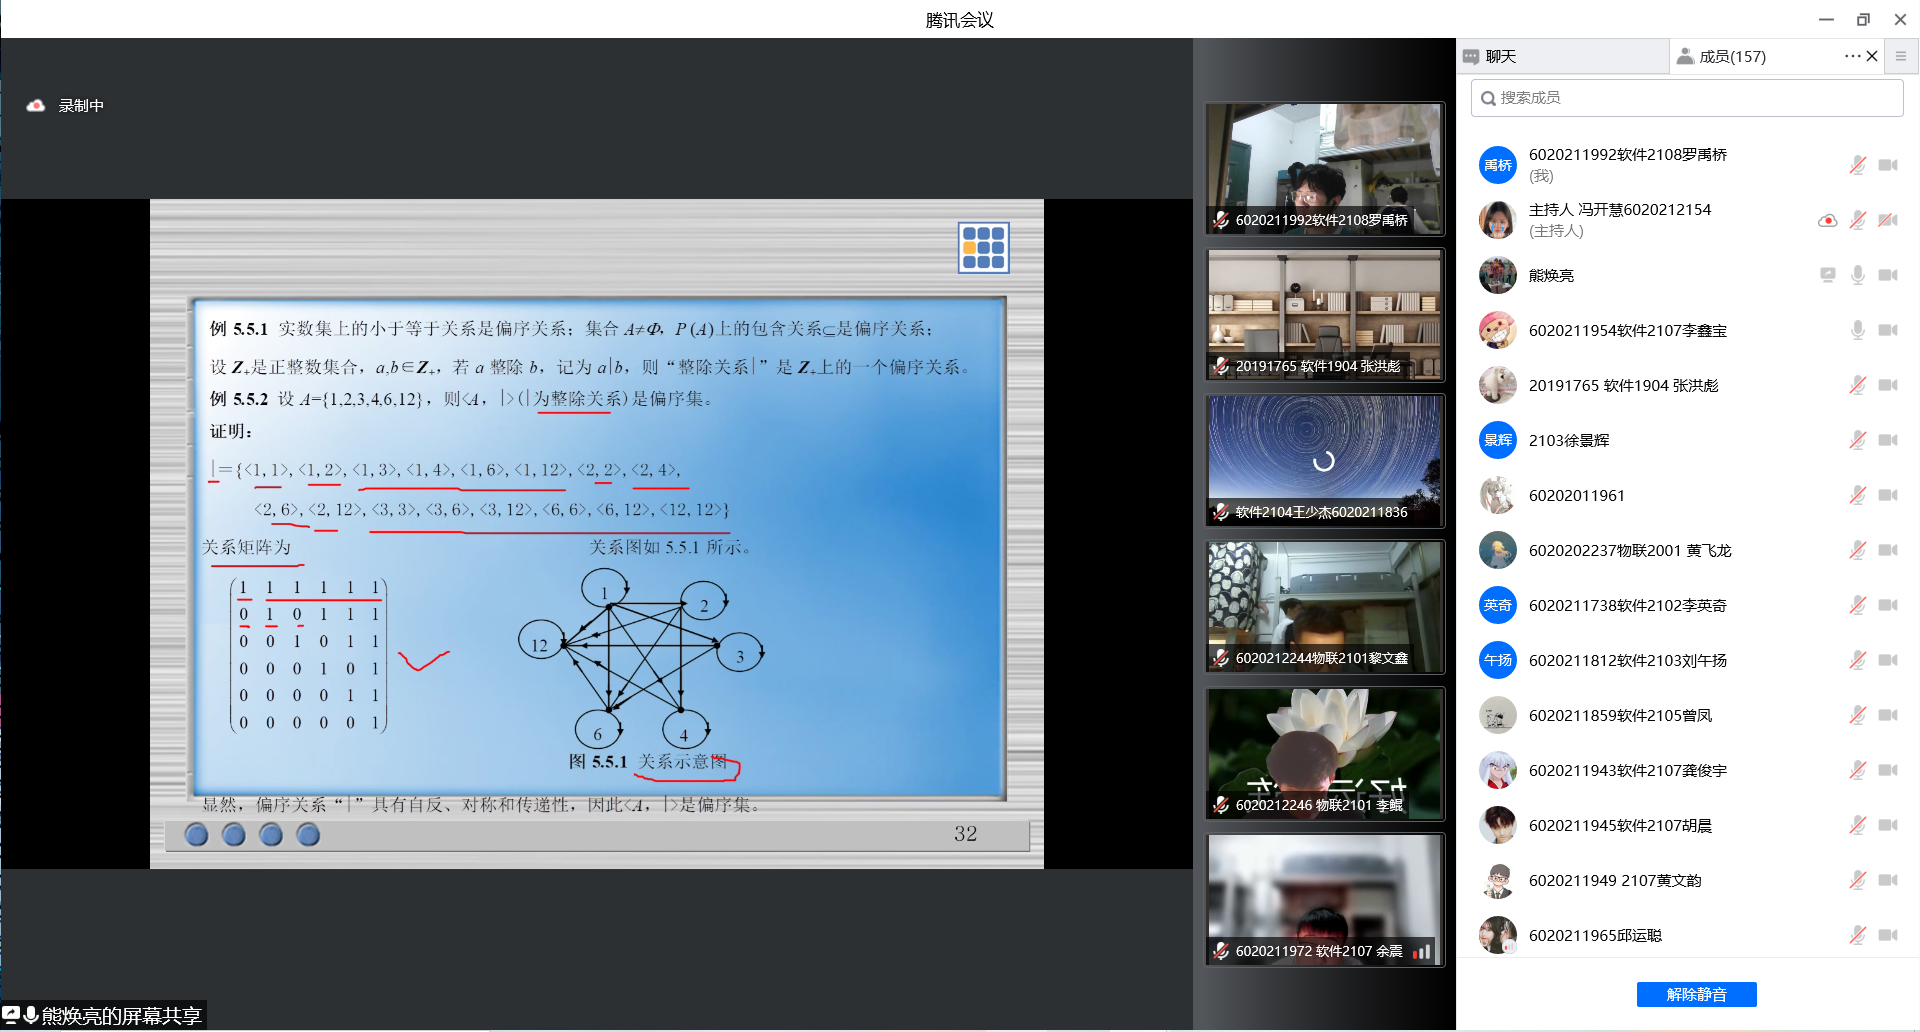This screenshot has width=1920, height=1032.
Task: Click the 解除静音 unmute button
Action: (1696, 994)
